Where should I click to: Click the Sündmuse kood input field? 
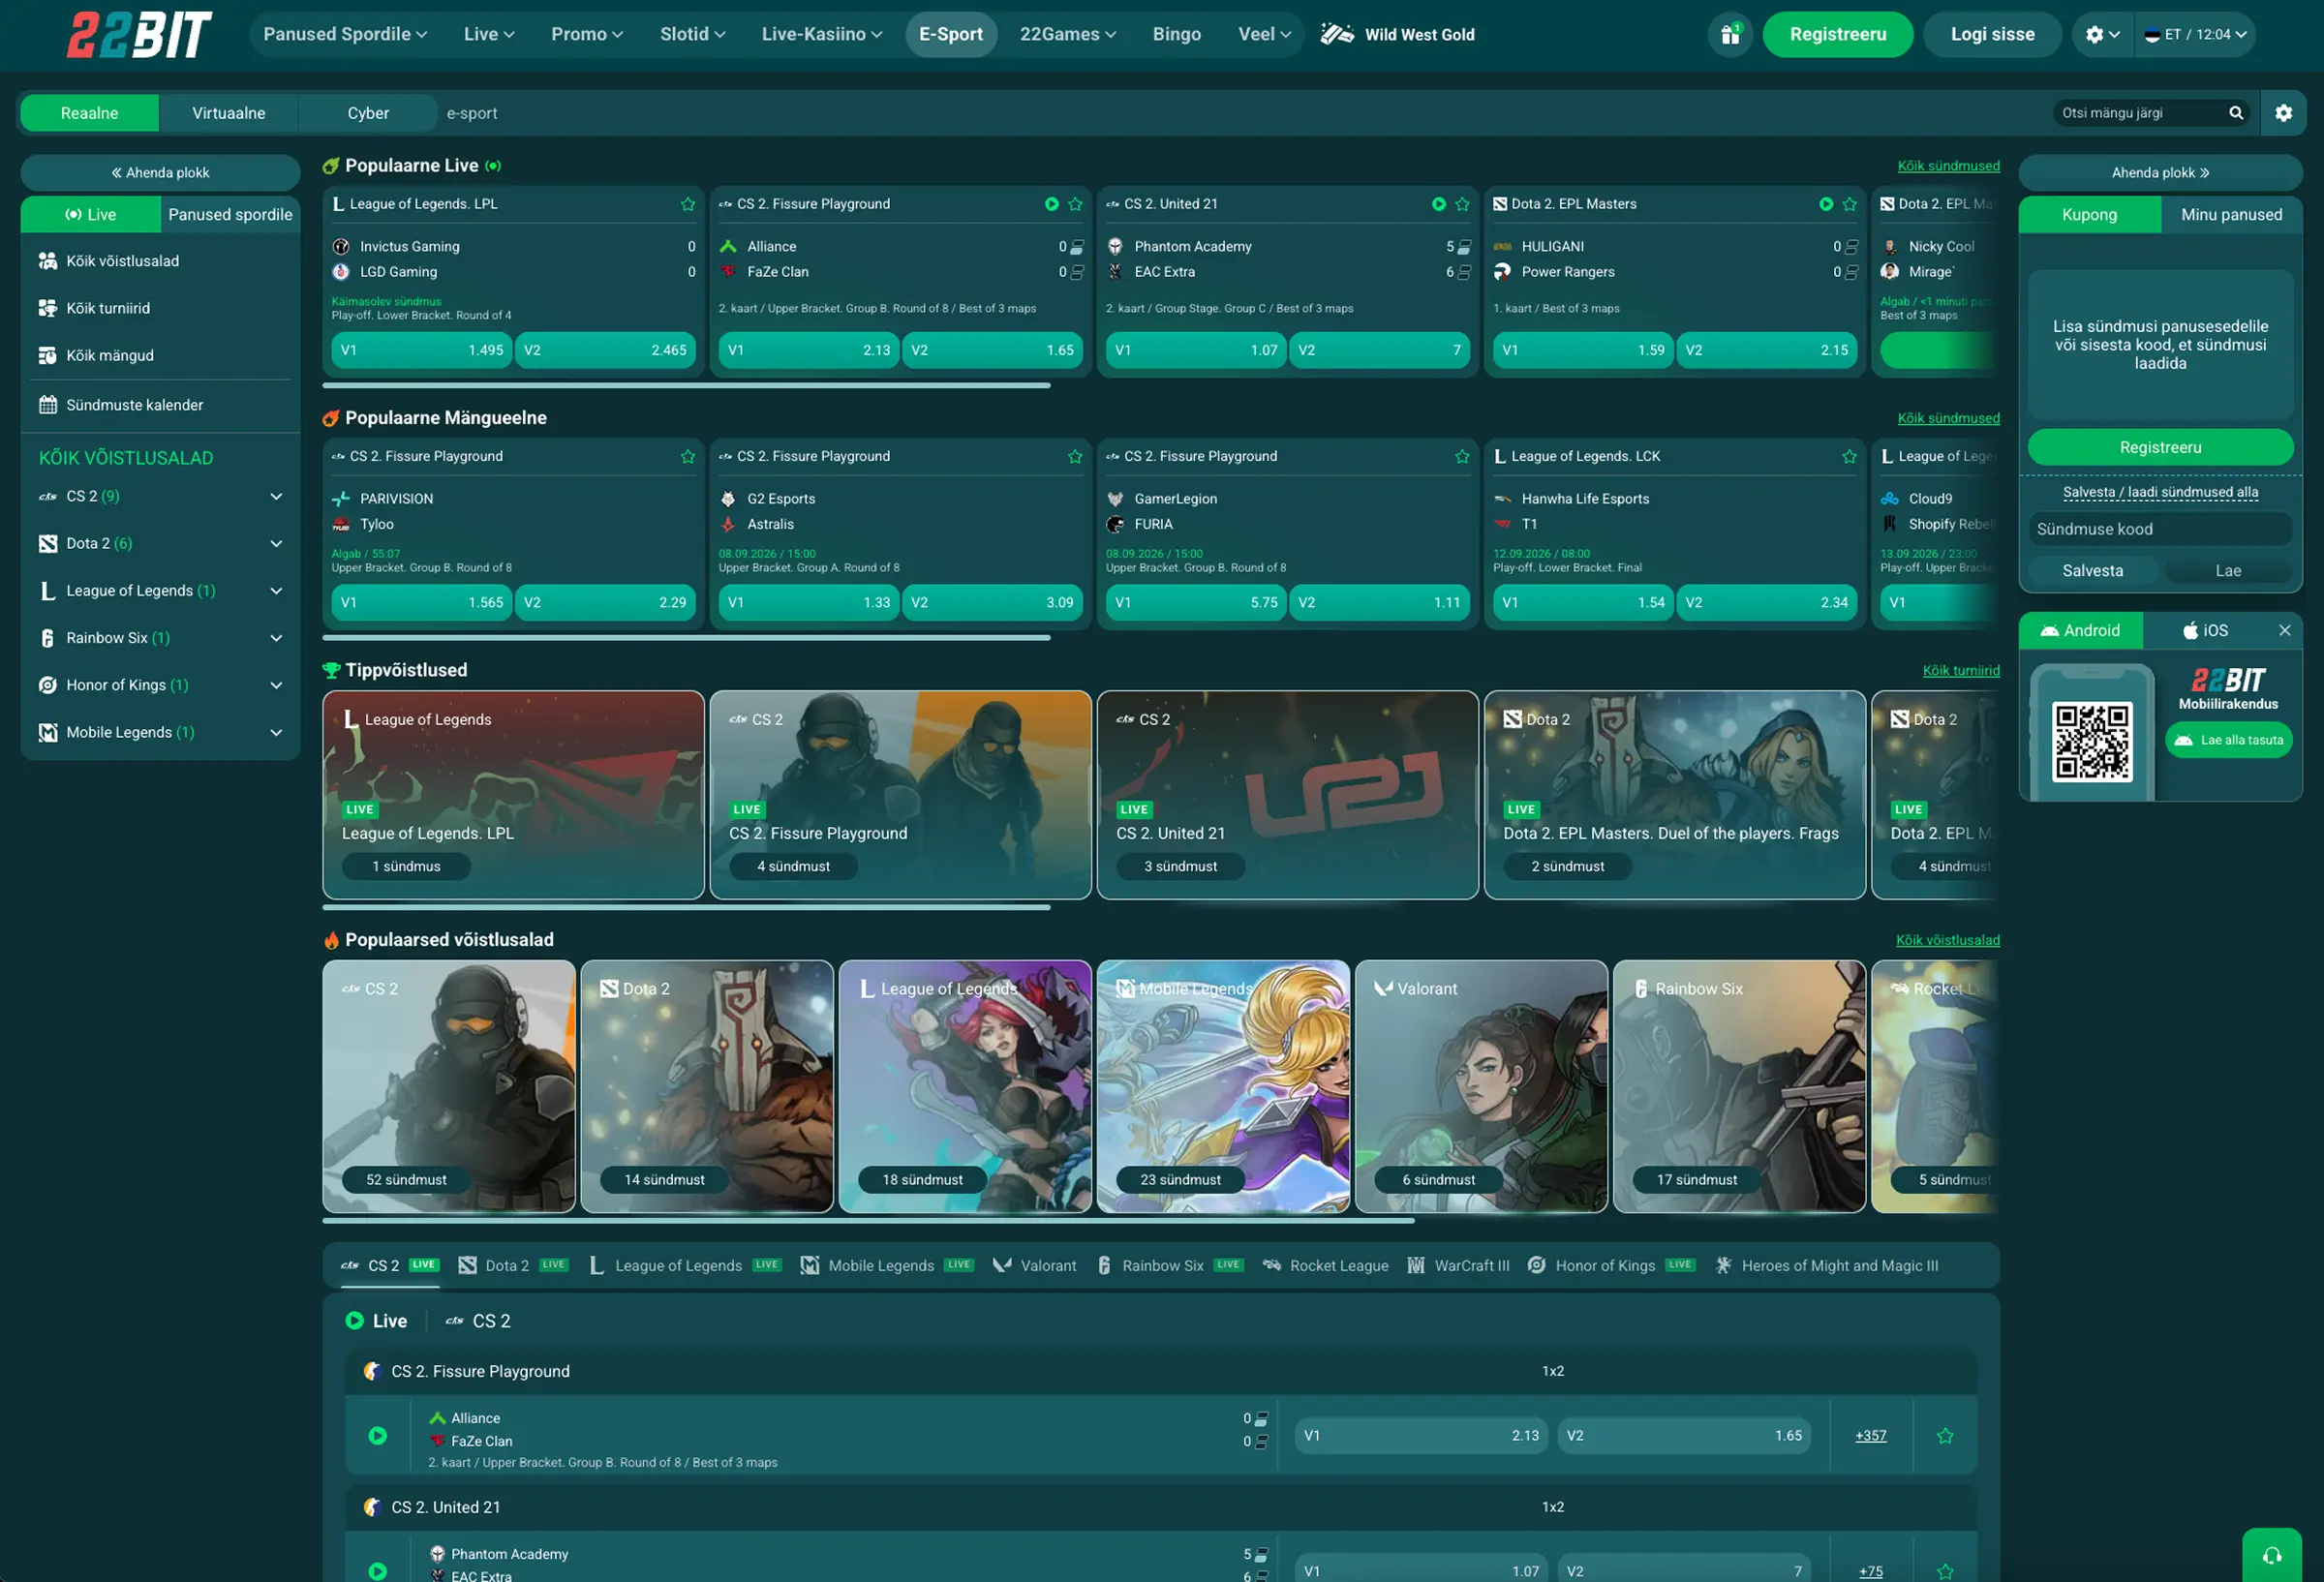point(2160,529)
